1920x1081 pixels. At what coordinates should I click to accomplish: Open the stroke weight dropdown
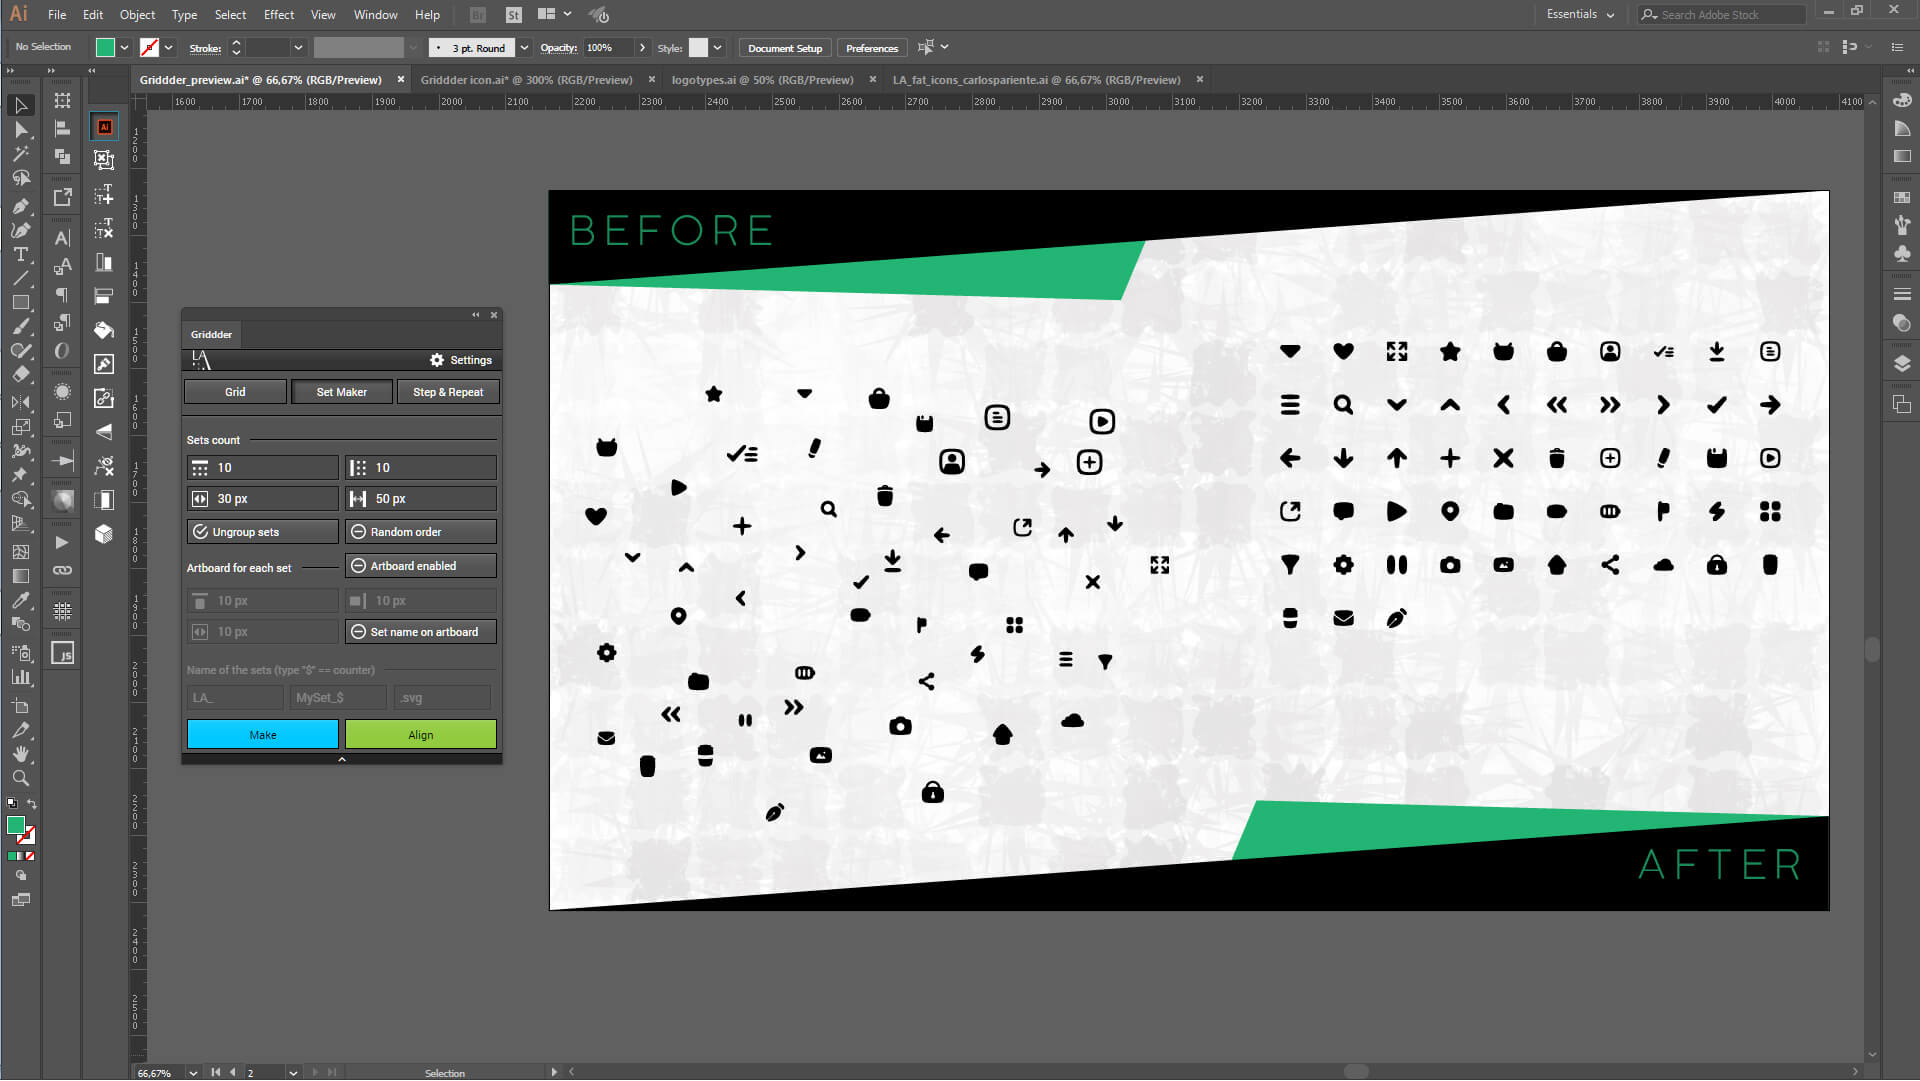coord(297,47)
